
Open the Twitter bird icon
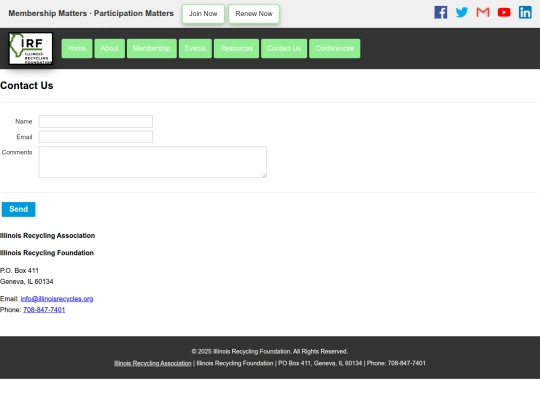coord(462,12)
